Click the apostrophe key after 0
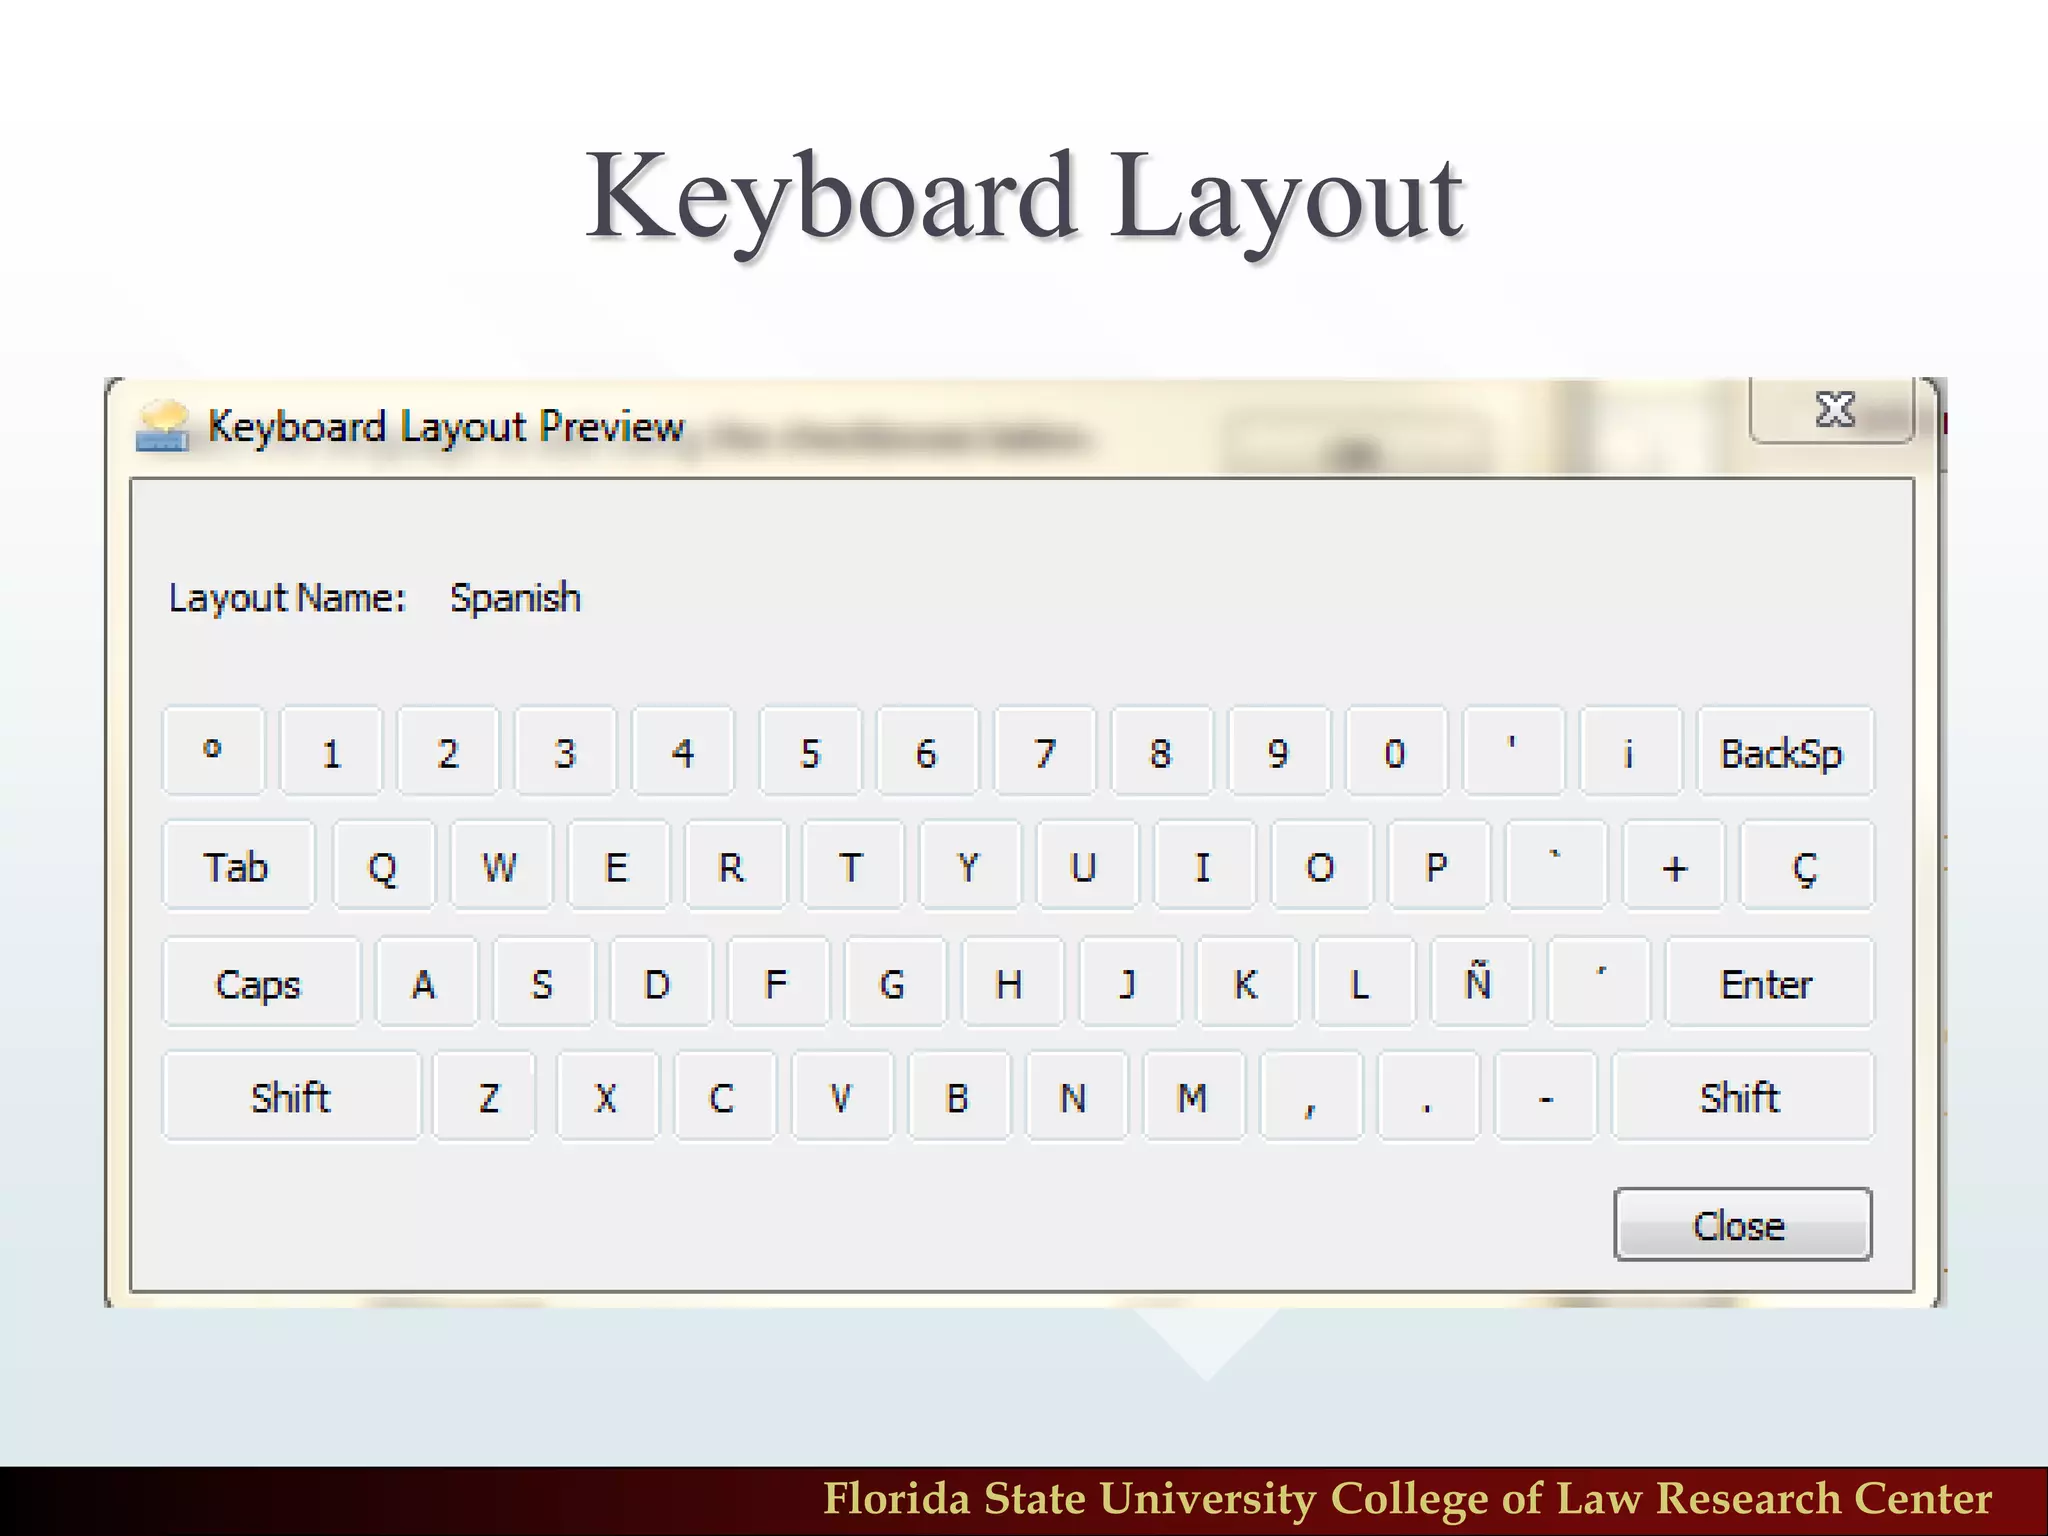2048x1536 pixels. pos(1513,752)
